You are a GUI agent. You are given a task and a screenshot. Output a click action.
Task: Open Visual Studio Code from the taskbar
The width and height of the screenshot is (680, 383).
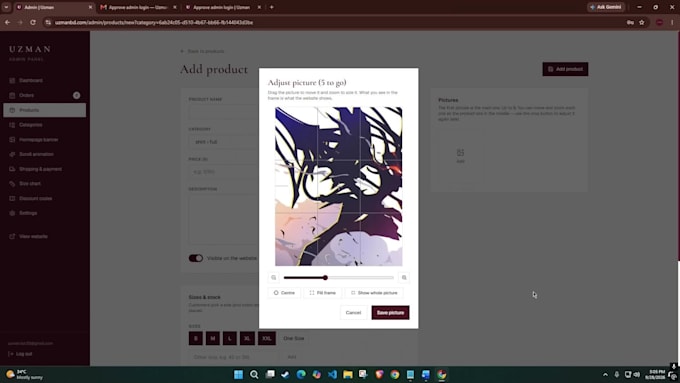[x=332, y=374]
